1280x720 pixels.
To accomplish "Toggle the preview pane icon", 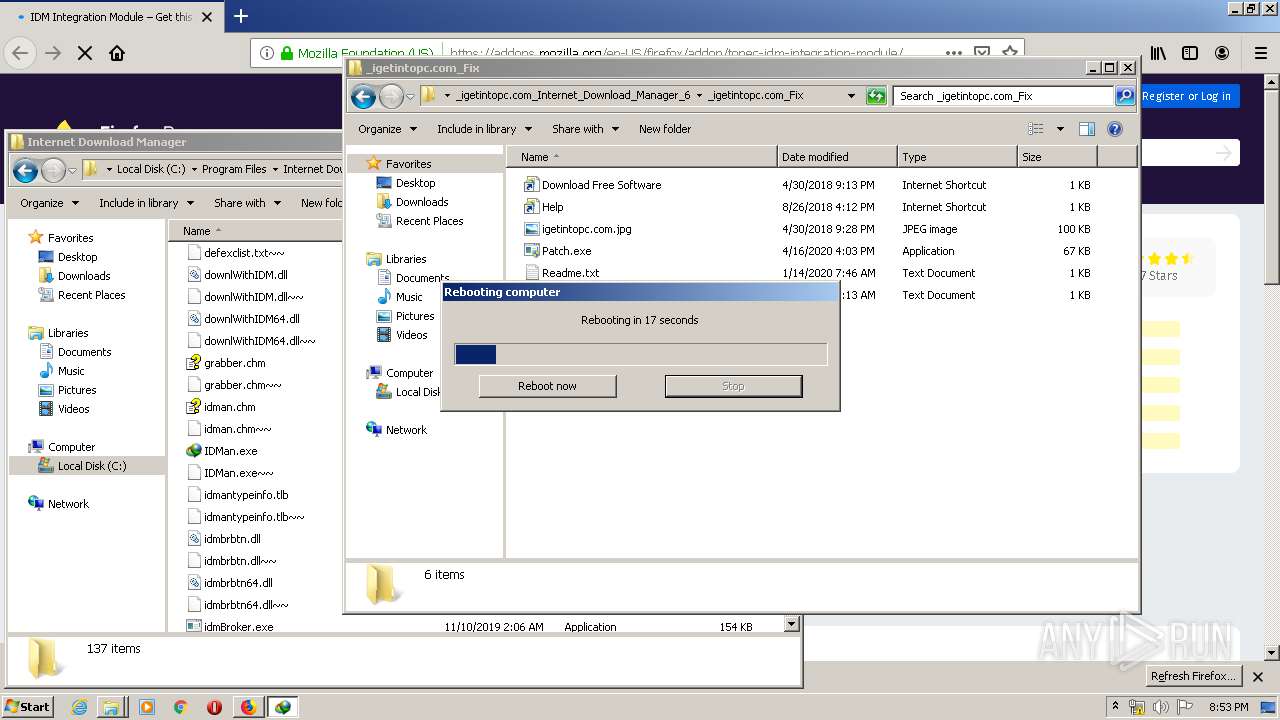I will [x=1087, y=129].
